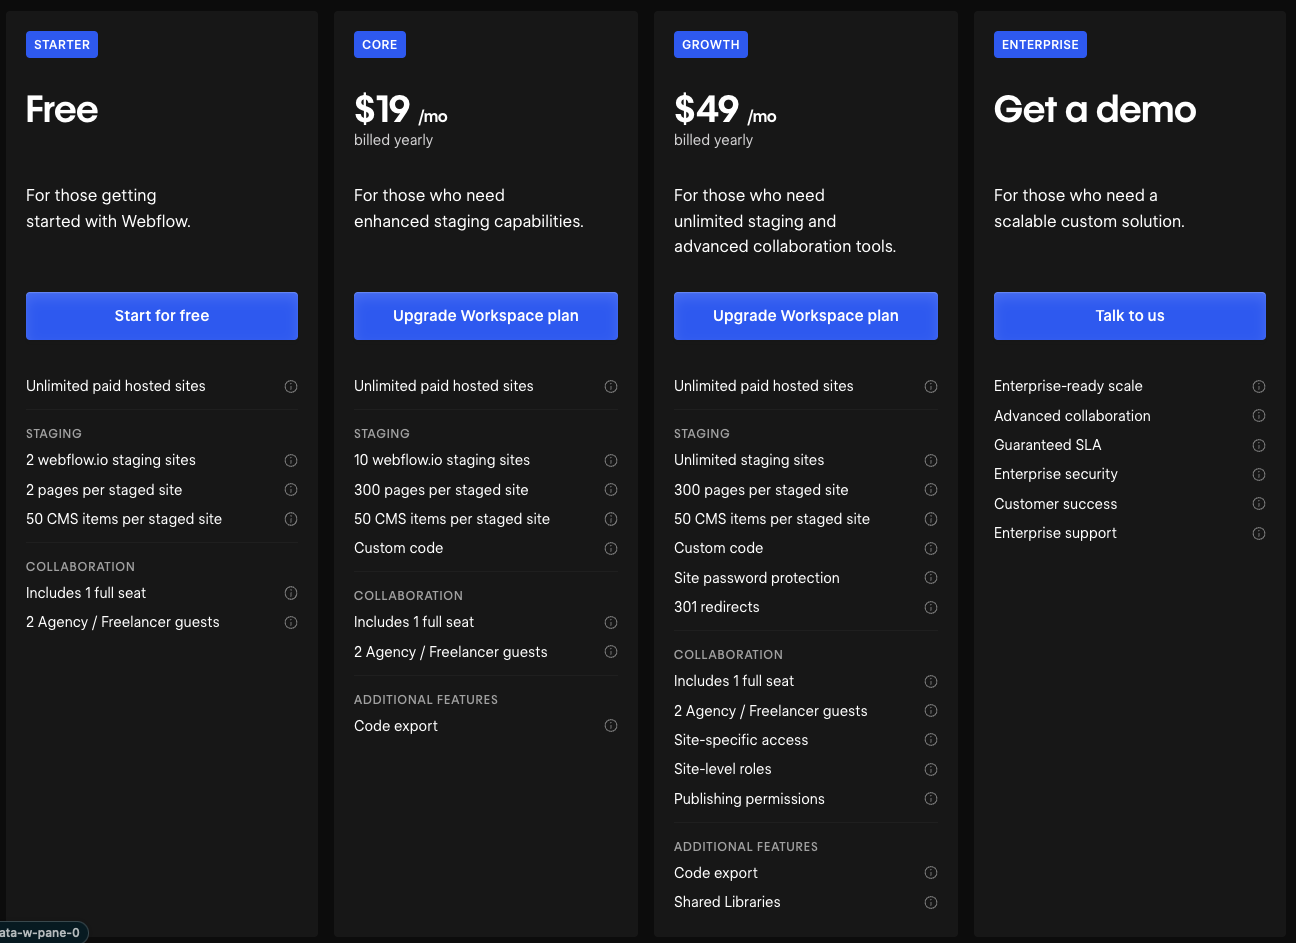Click the info icon next to Code export in Core
This screenshot has width=1296, height=943.
click(x=611, y=726)
